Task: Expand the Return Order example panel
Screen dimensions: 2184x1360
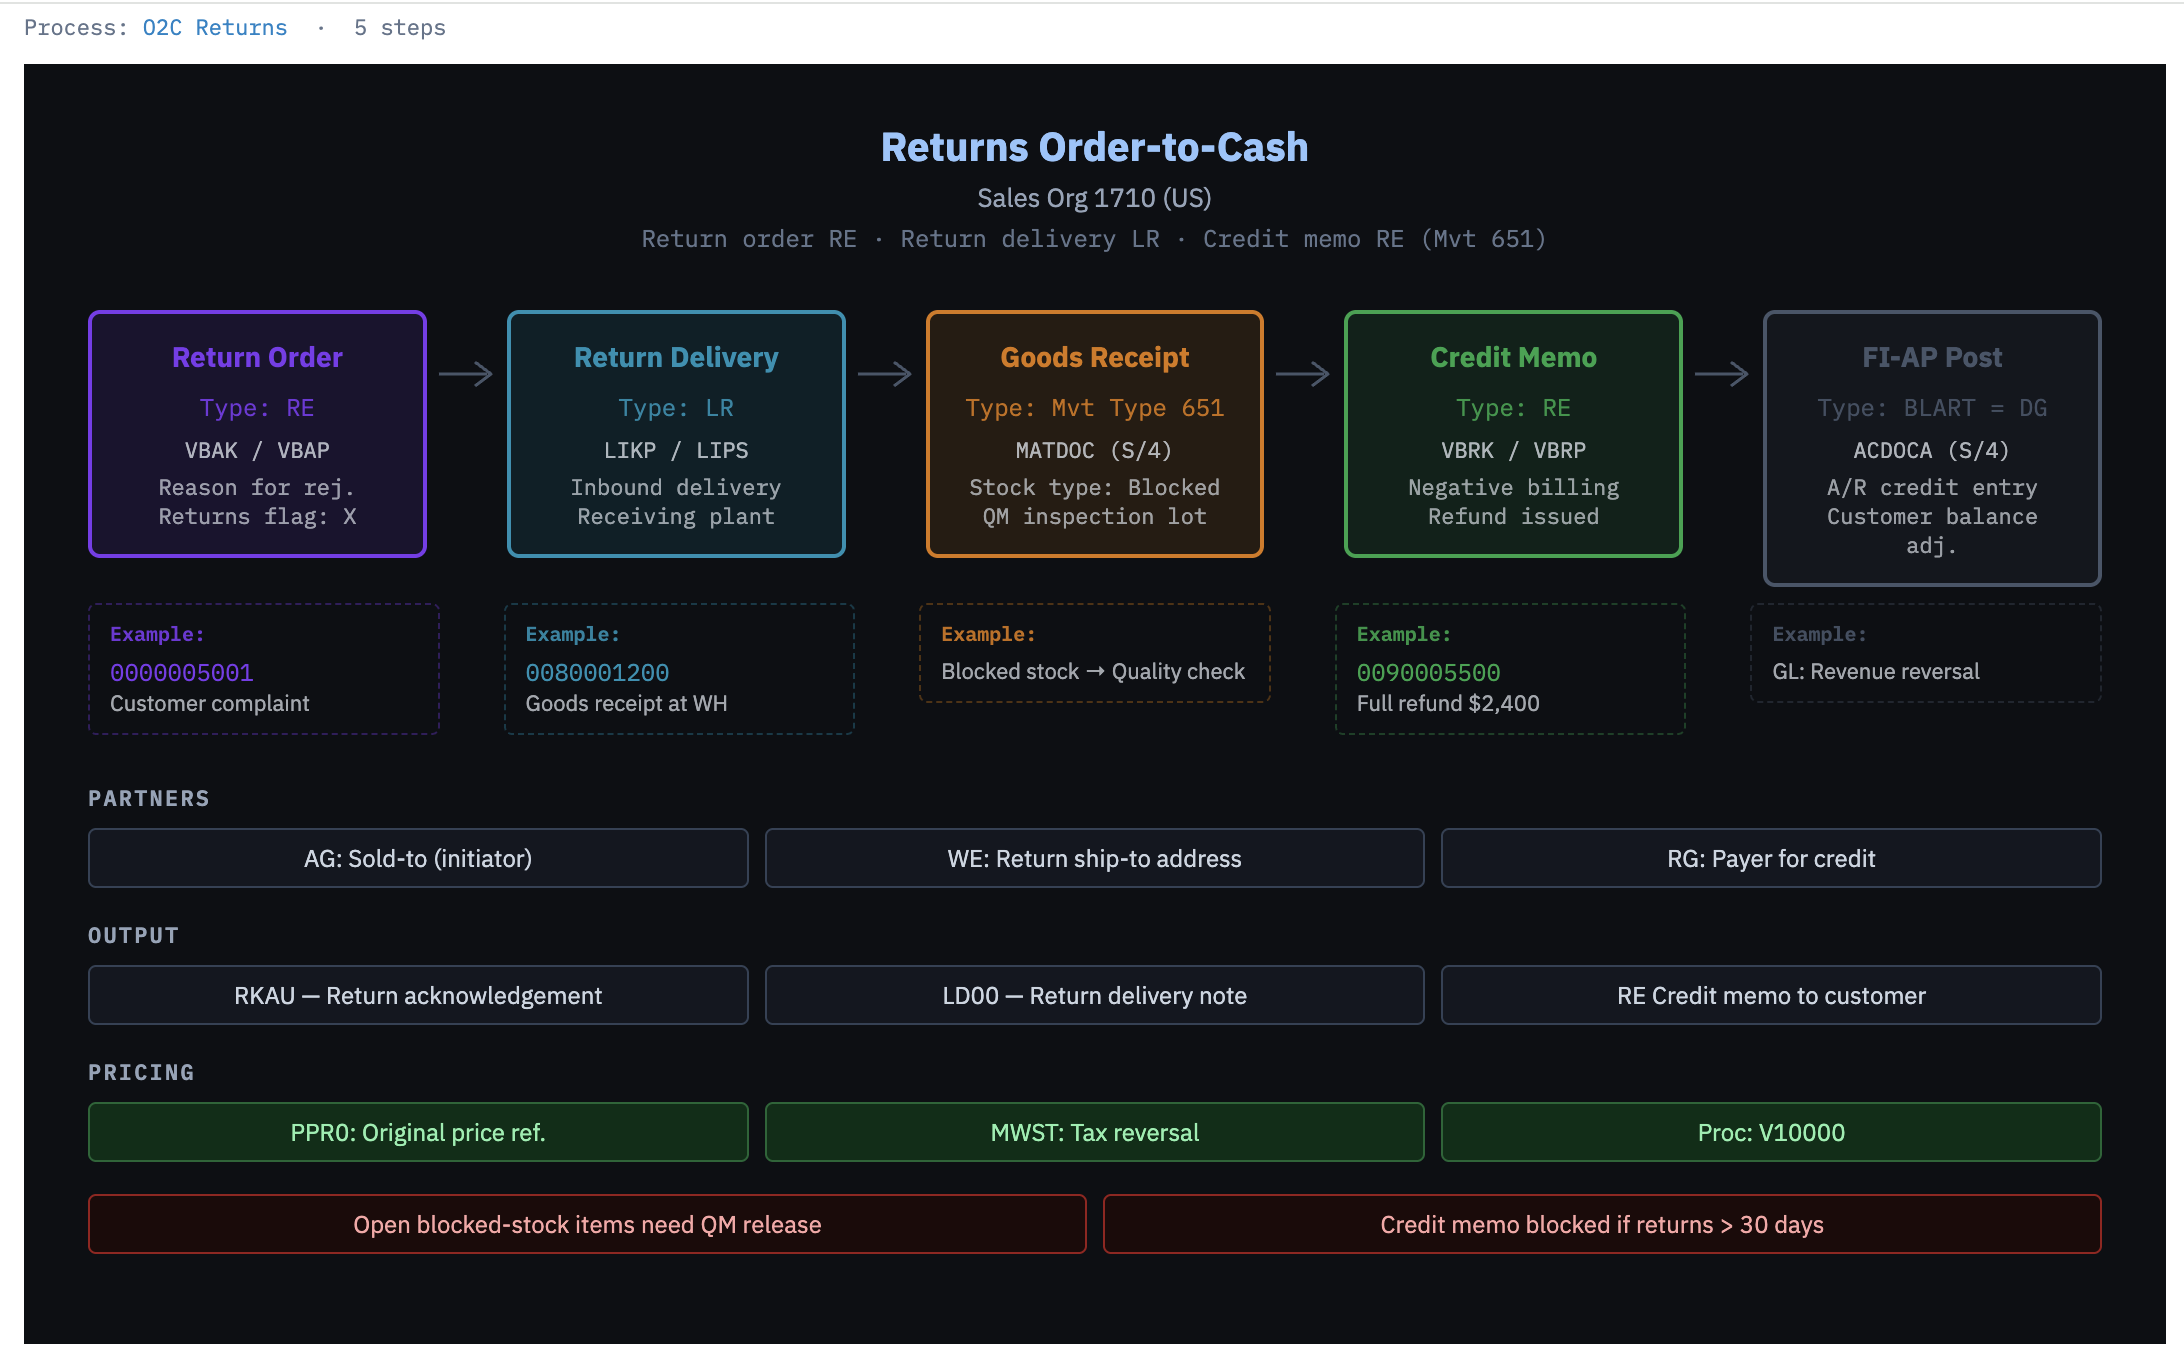Action: tap(263, 668)
